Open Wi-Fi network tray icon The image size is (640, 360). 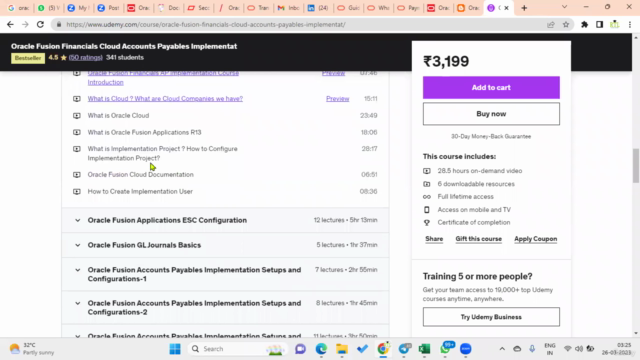point(567,349)
